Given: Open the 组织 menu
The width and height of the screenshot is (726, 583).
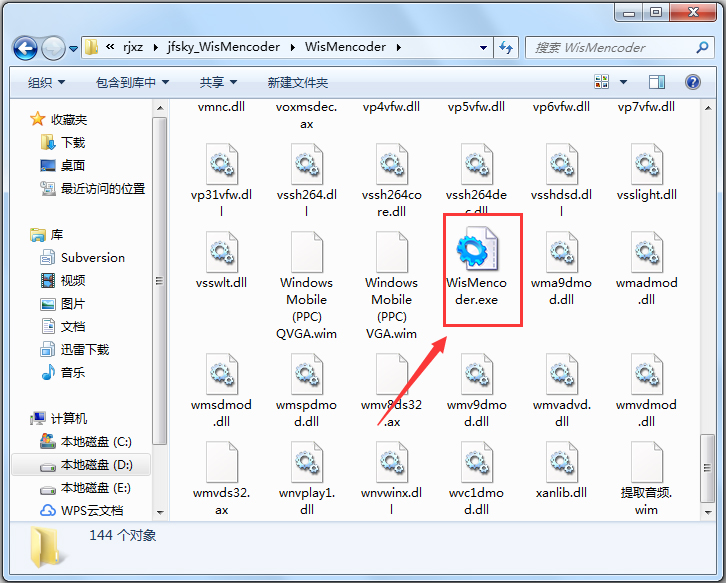Looking at the screenshot, I should [46, 82].
